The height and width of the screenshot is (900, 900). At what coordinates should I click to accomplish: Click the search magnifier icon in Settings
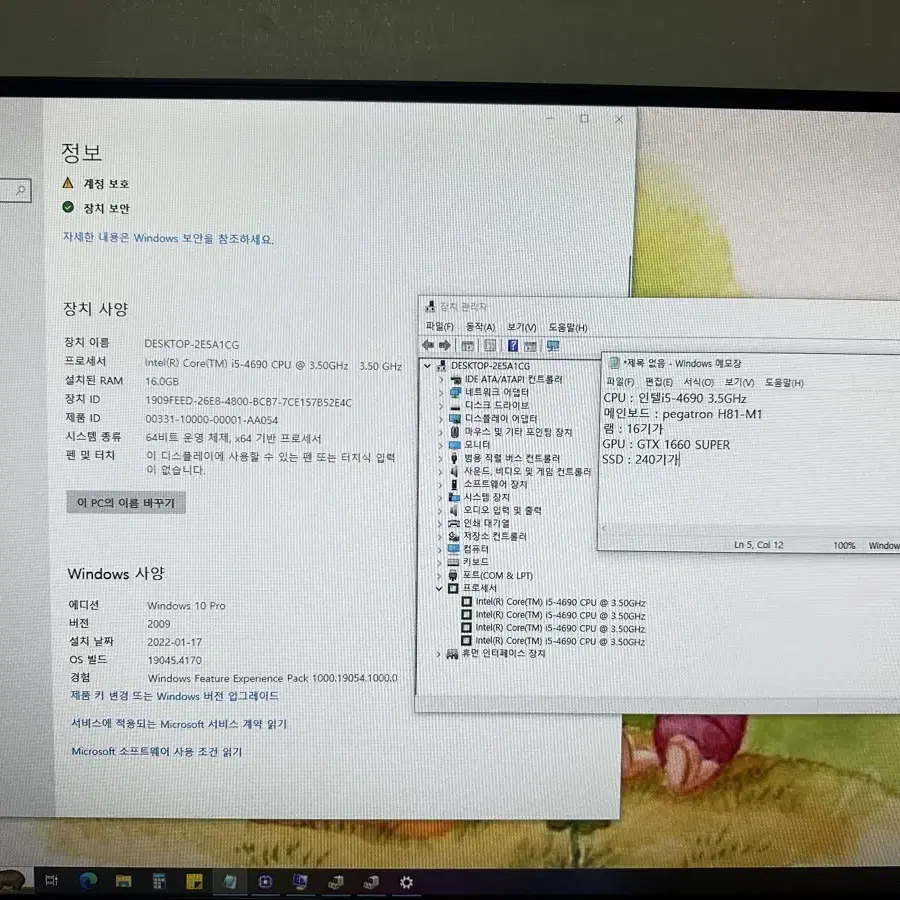[21, 190]
